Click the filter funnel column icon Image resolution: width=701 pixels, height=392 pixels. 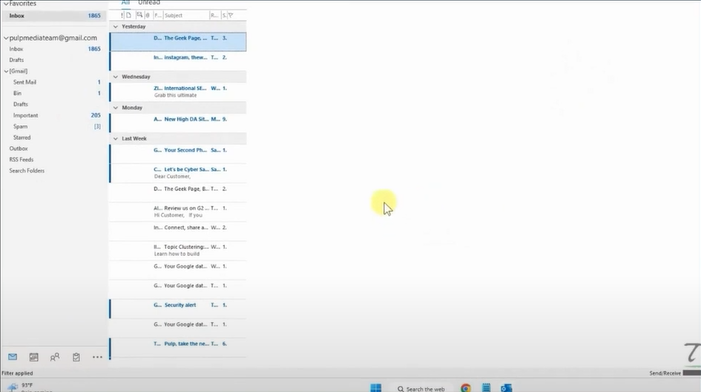231,15
